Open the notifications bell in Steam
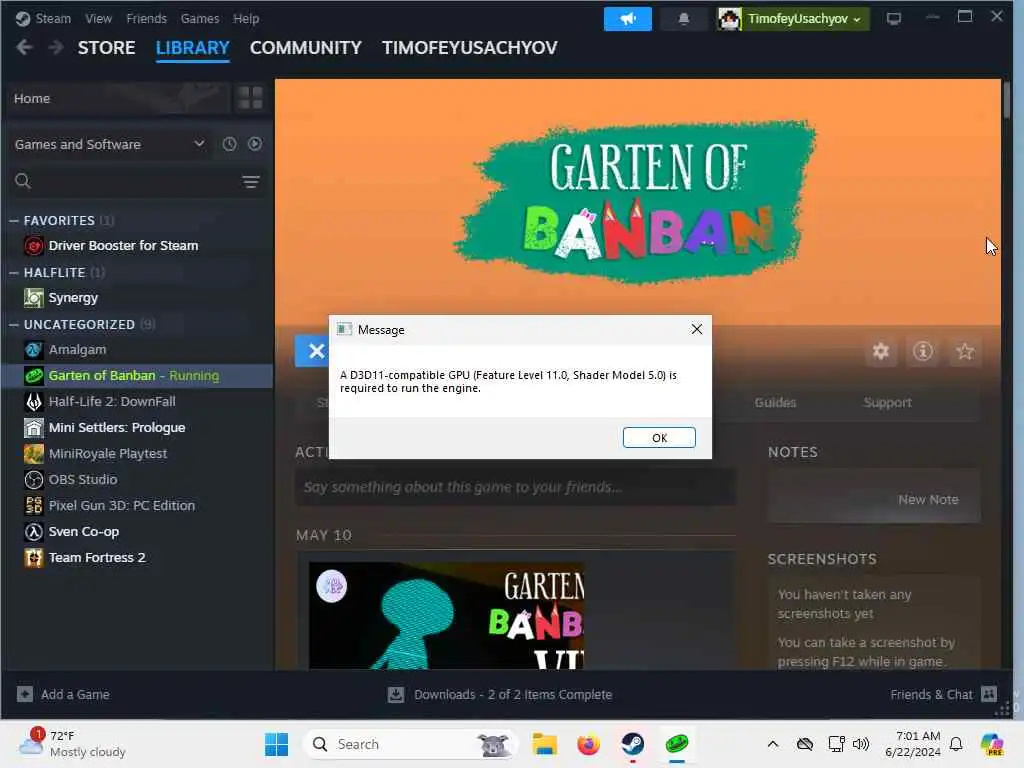 point(683,19)
